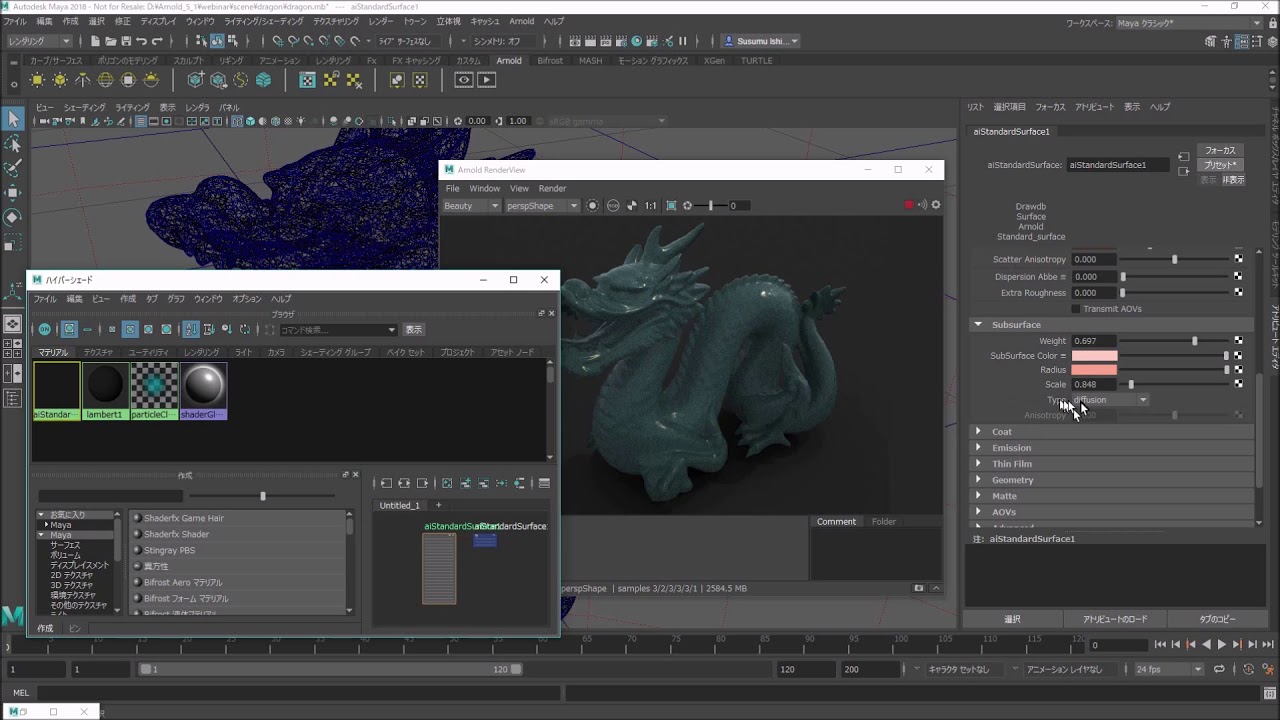1280x720 pixels.
Task: Switch to the Bifrost shelf tab
Action: (x=550, y=61)
